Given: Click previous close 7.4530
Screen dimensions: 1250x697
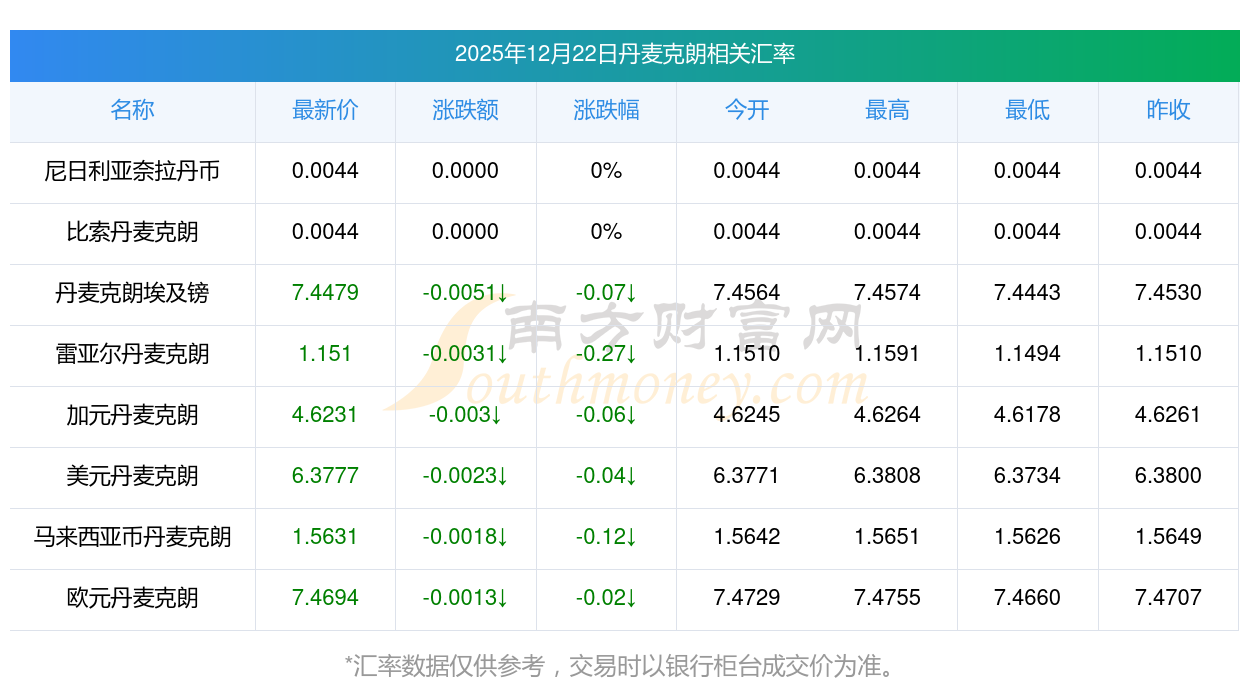Looking at the screenshot, I should pyautogui.click(x=1168, y=293).
